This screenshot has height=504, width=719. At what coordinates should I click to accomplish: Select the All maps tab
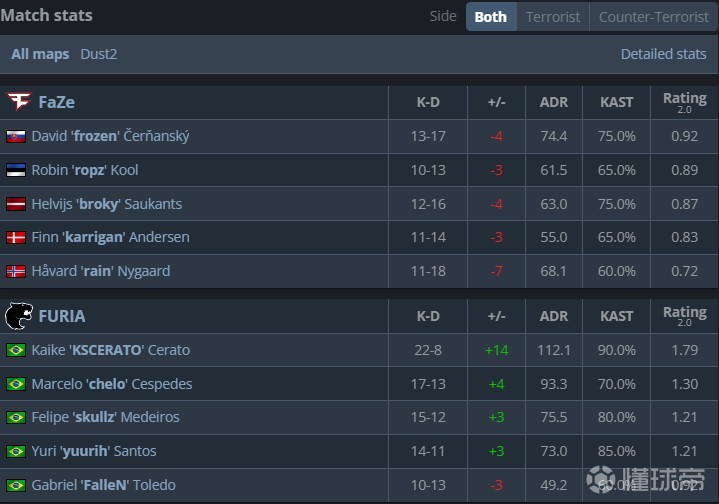(x=40, y=54)
